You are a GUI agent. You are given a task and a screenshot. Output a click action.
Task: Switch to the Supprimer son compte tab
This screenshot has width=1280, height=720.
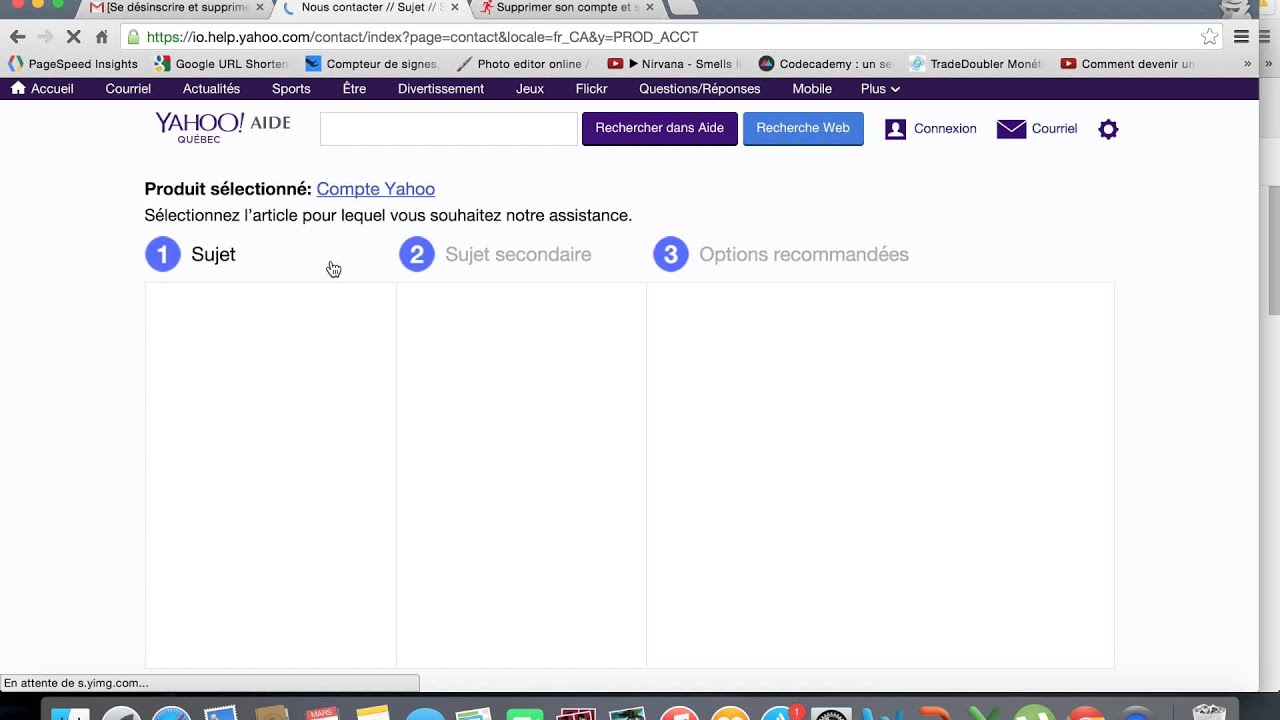pos(565,8)
